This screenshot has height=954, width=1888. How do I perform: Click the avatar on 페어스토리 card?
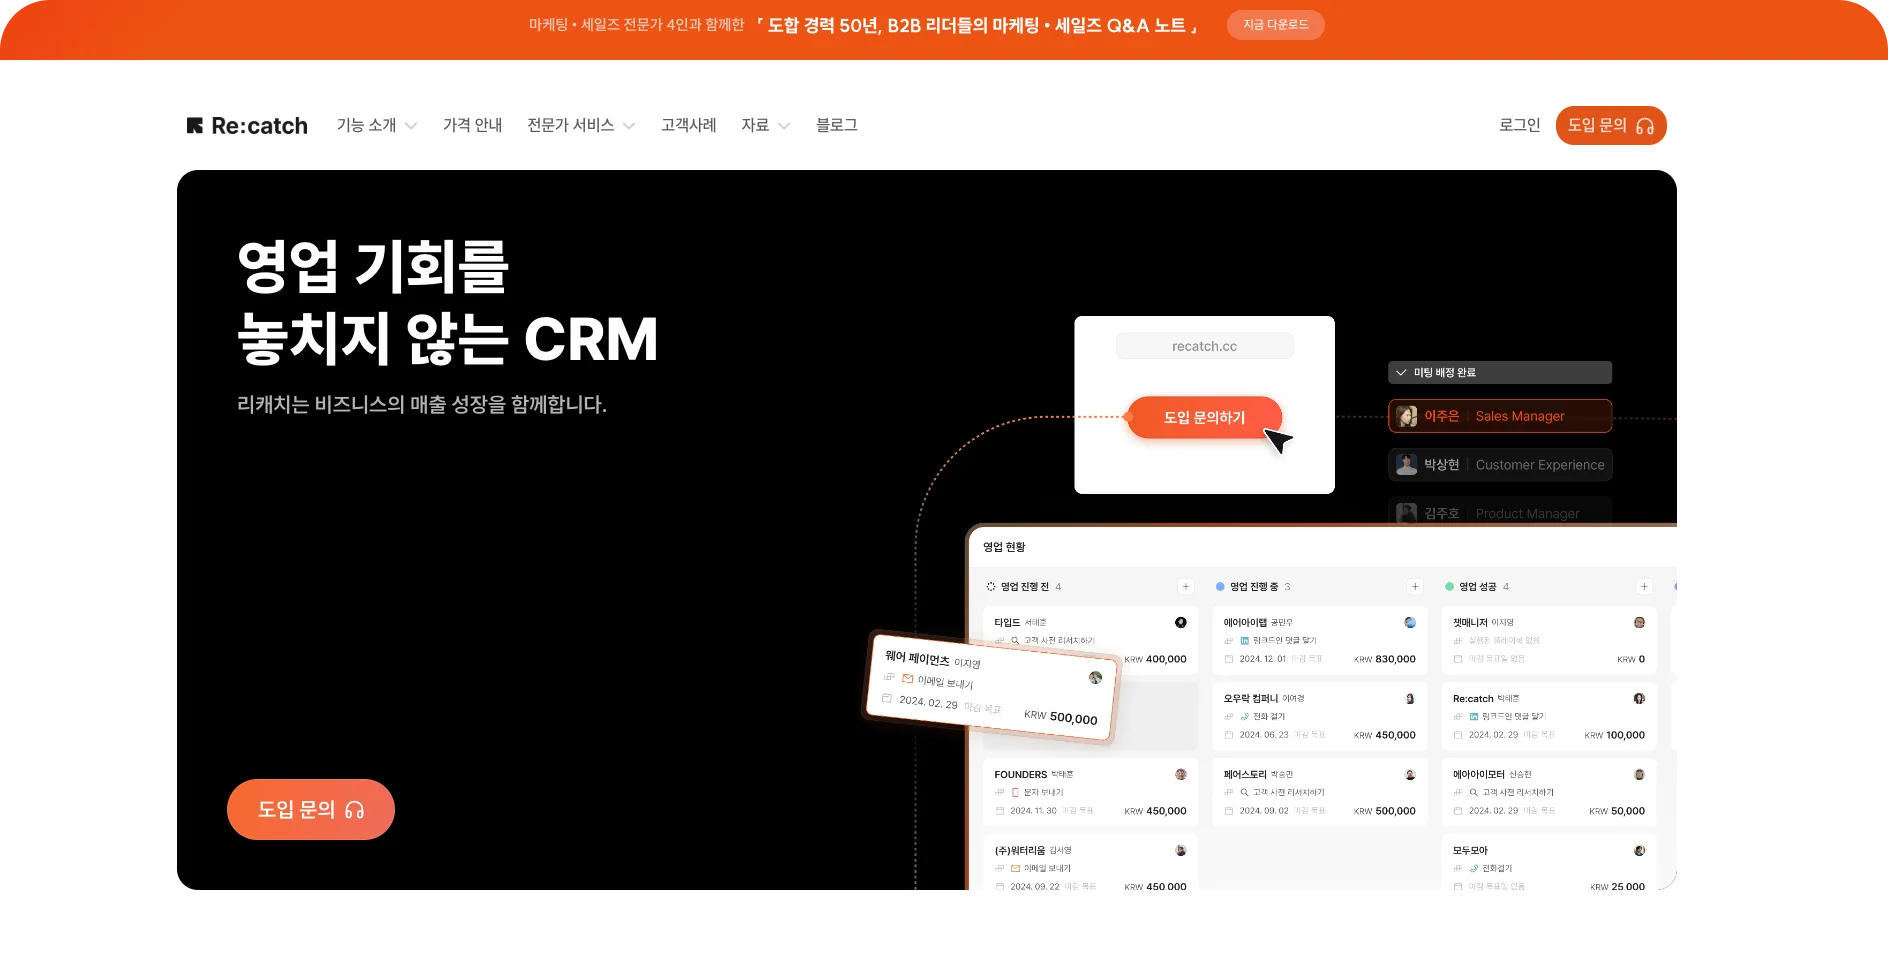[x=1410, y=774]
